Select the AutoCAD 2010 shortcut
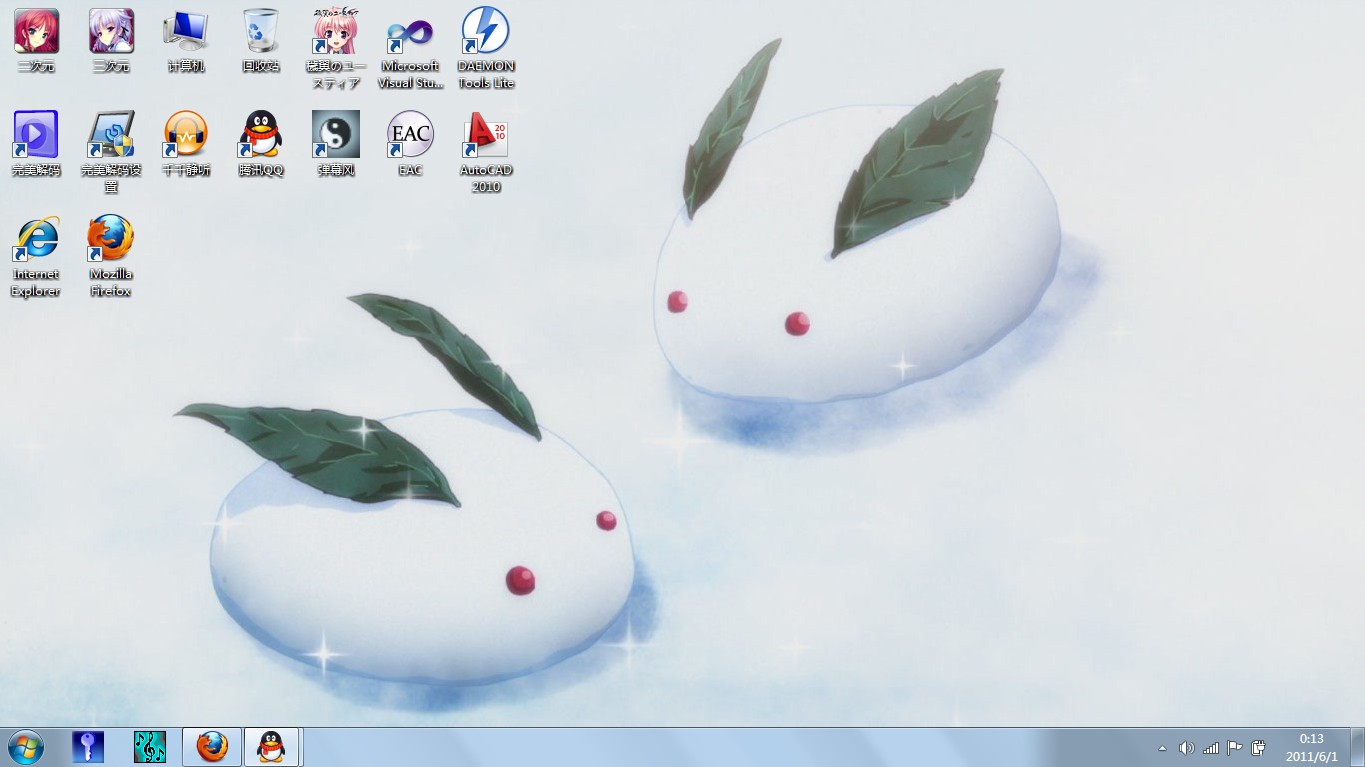This screenshot has width=1365, height=767. coord(486,152)
